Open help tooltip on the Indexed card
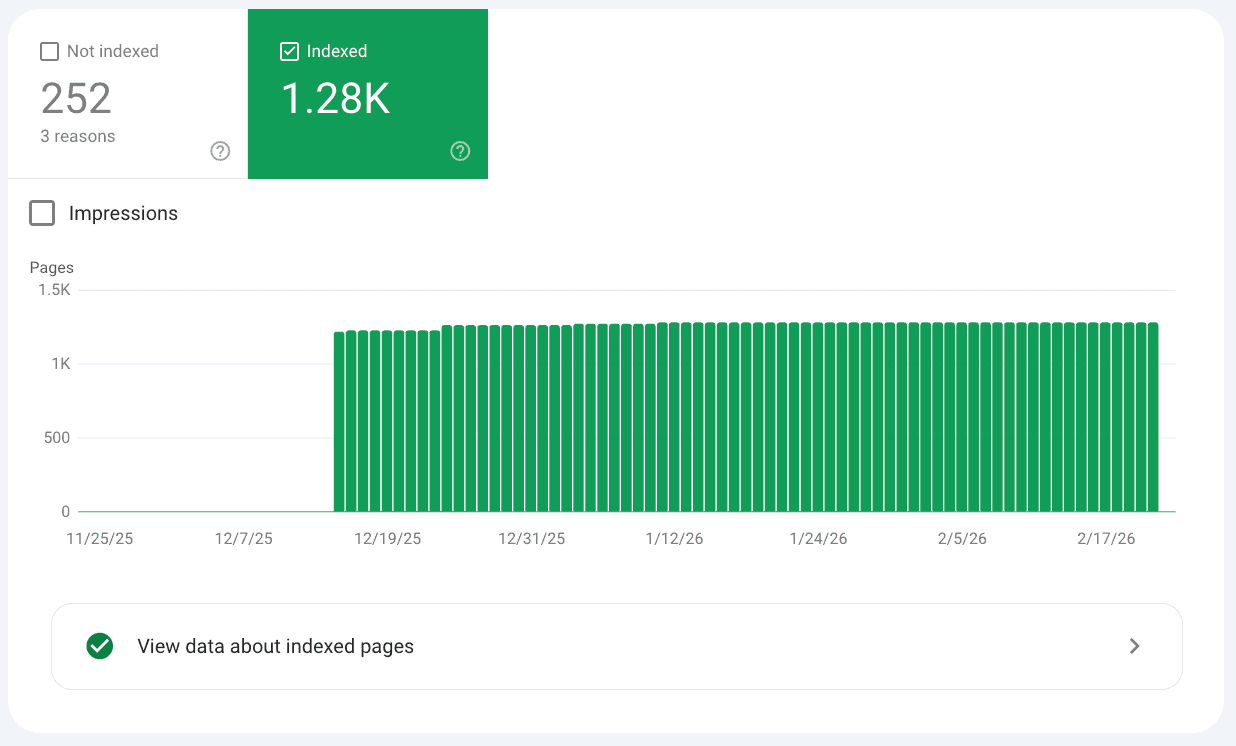This screenshot has height=746, width=1236. (x=460, y=151)
